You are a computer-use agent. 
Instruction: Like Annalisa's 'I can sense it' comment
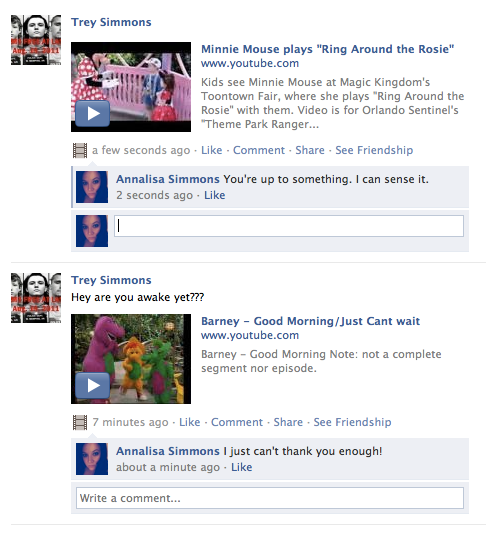tap(215, 195)
